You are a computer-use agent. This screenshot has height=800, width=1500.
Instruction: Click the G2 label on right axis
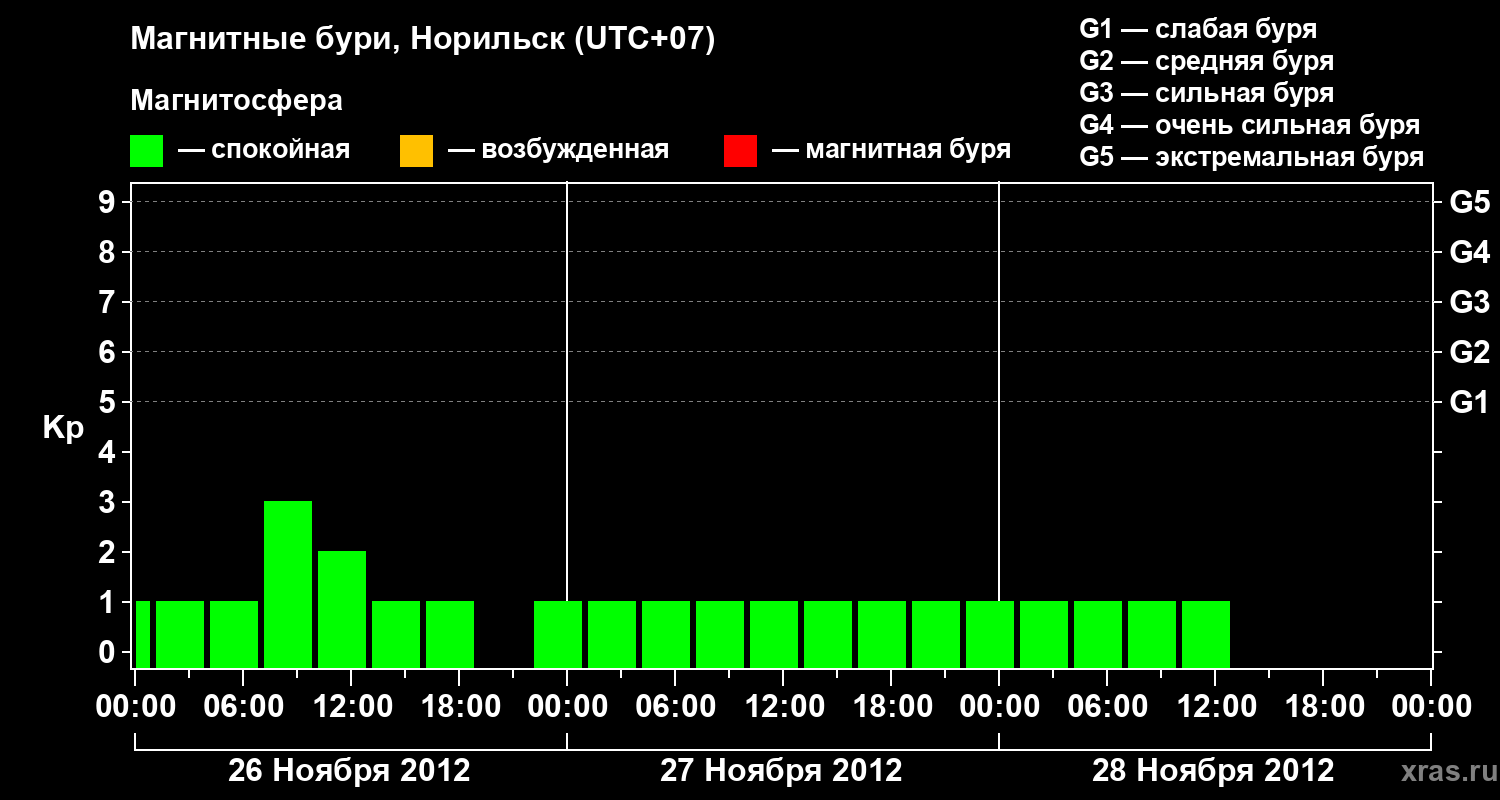pyautogui.click(x=1469, y=352)
